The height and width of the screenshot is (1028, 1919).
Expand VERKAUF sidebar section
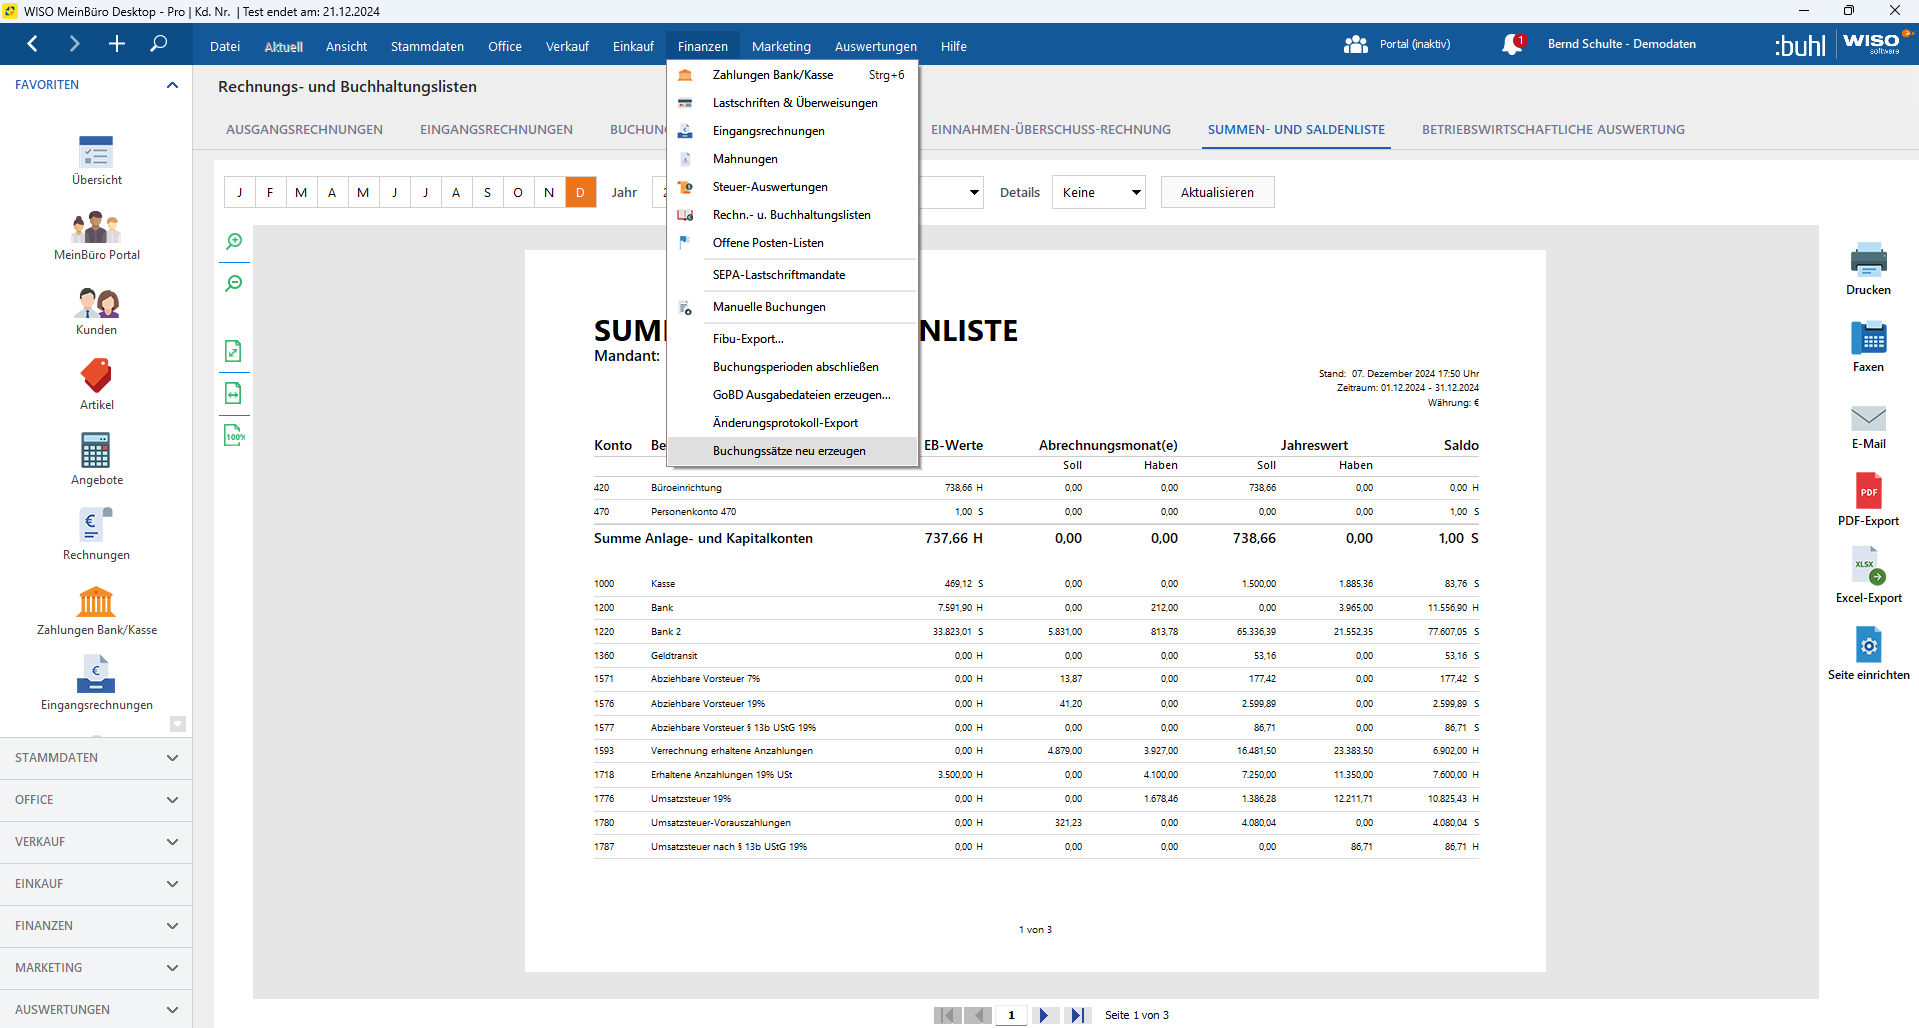coord(96,842)
